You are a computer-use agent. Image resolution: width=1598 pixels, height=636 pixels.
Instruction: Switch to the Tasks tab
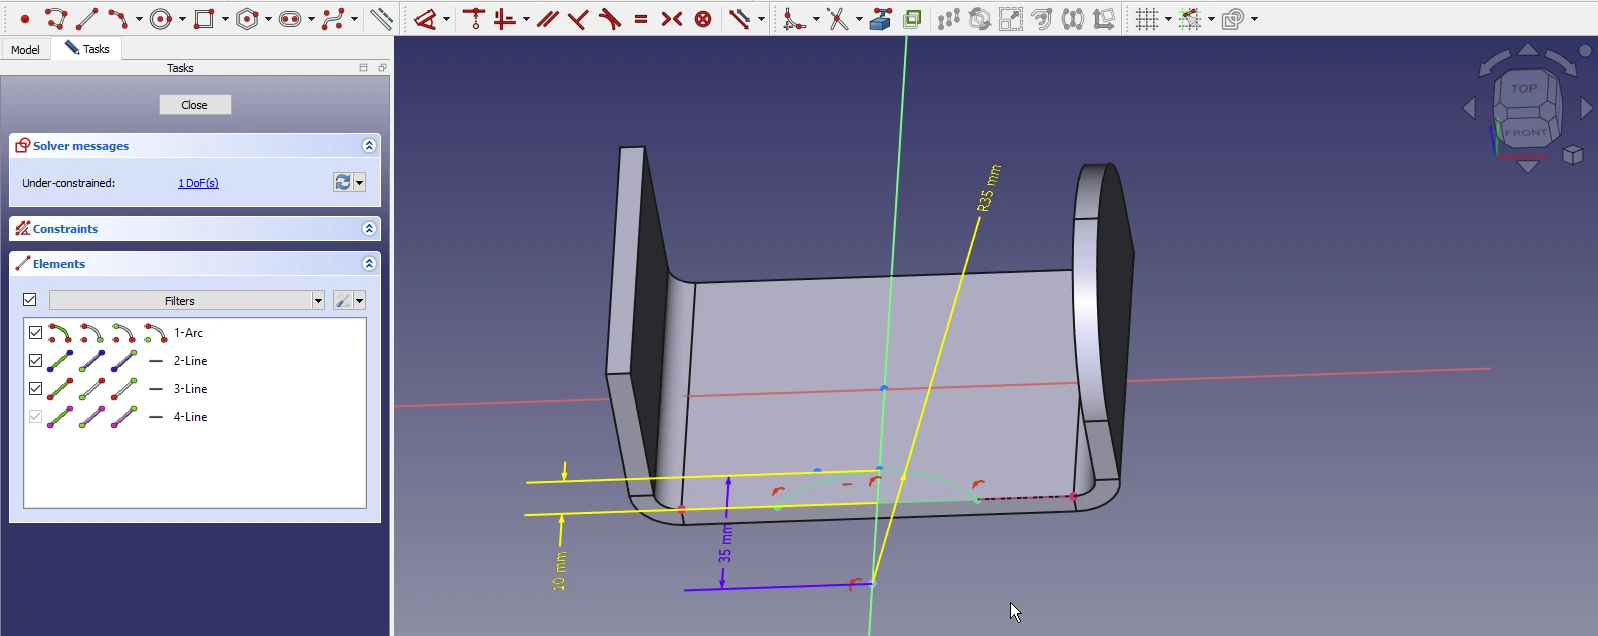(x=87, y=49)
